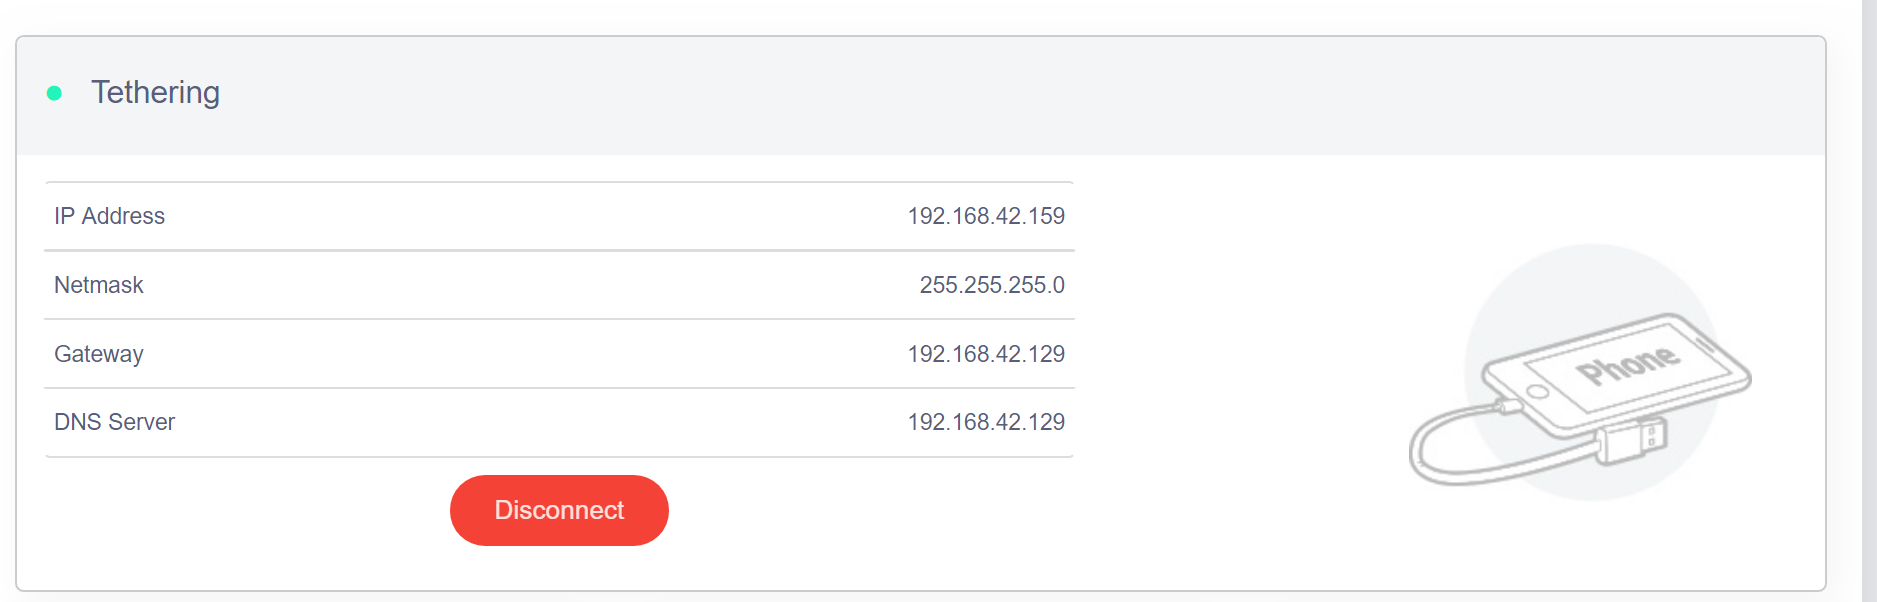This screenshot has width=1877, height=602.
Task: Click the green status dot beside Tethering
Action: click(54, 93)
